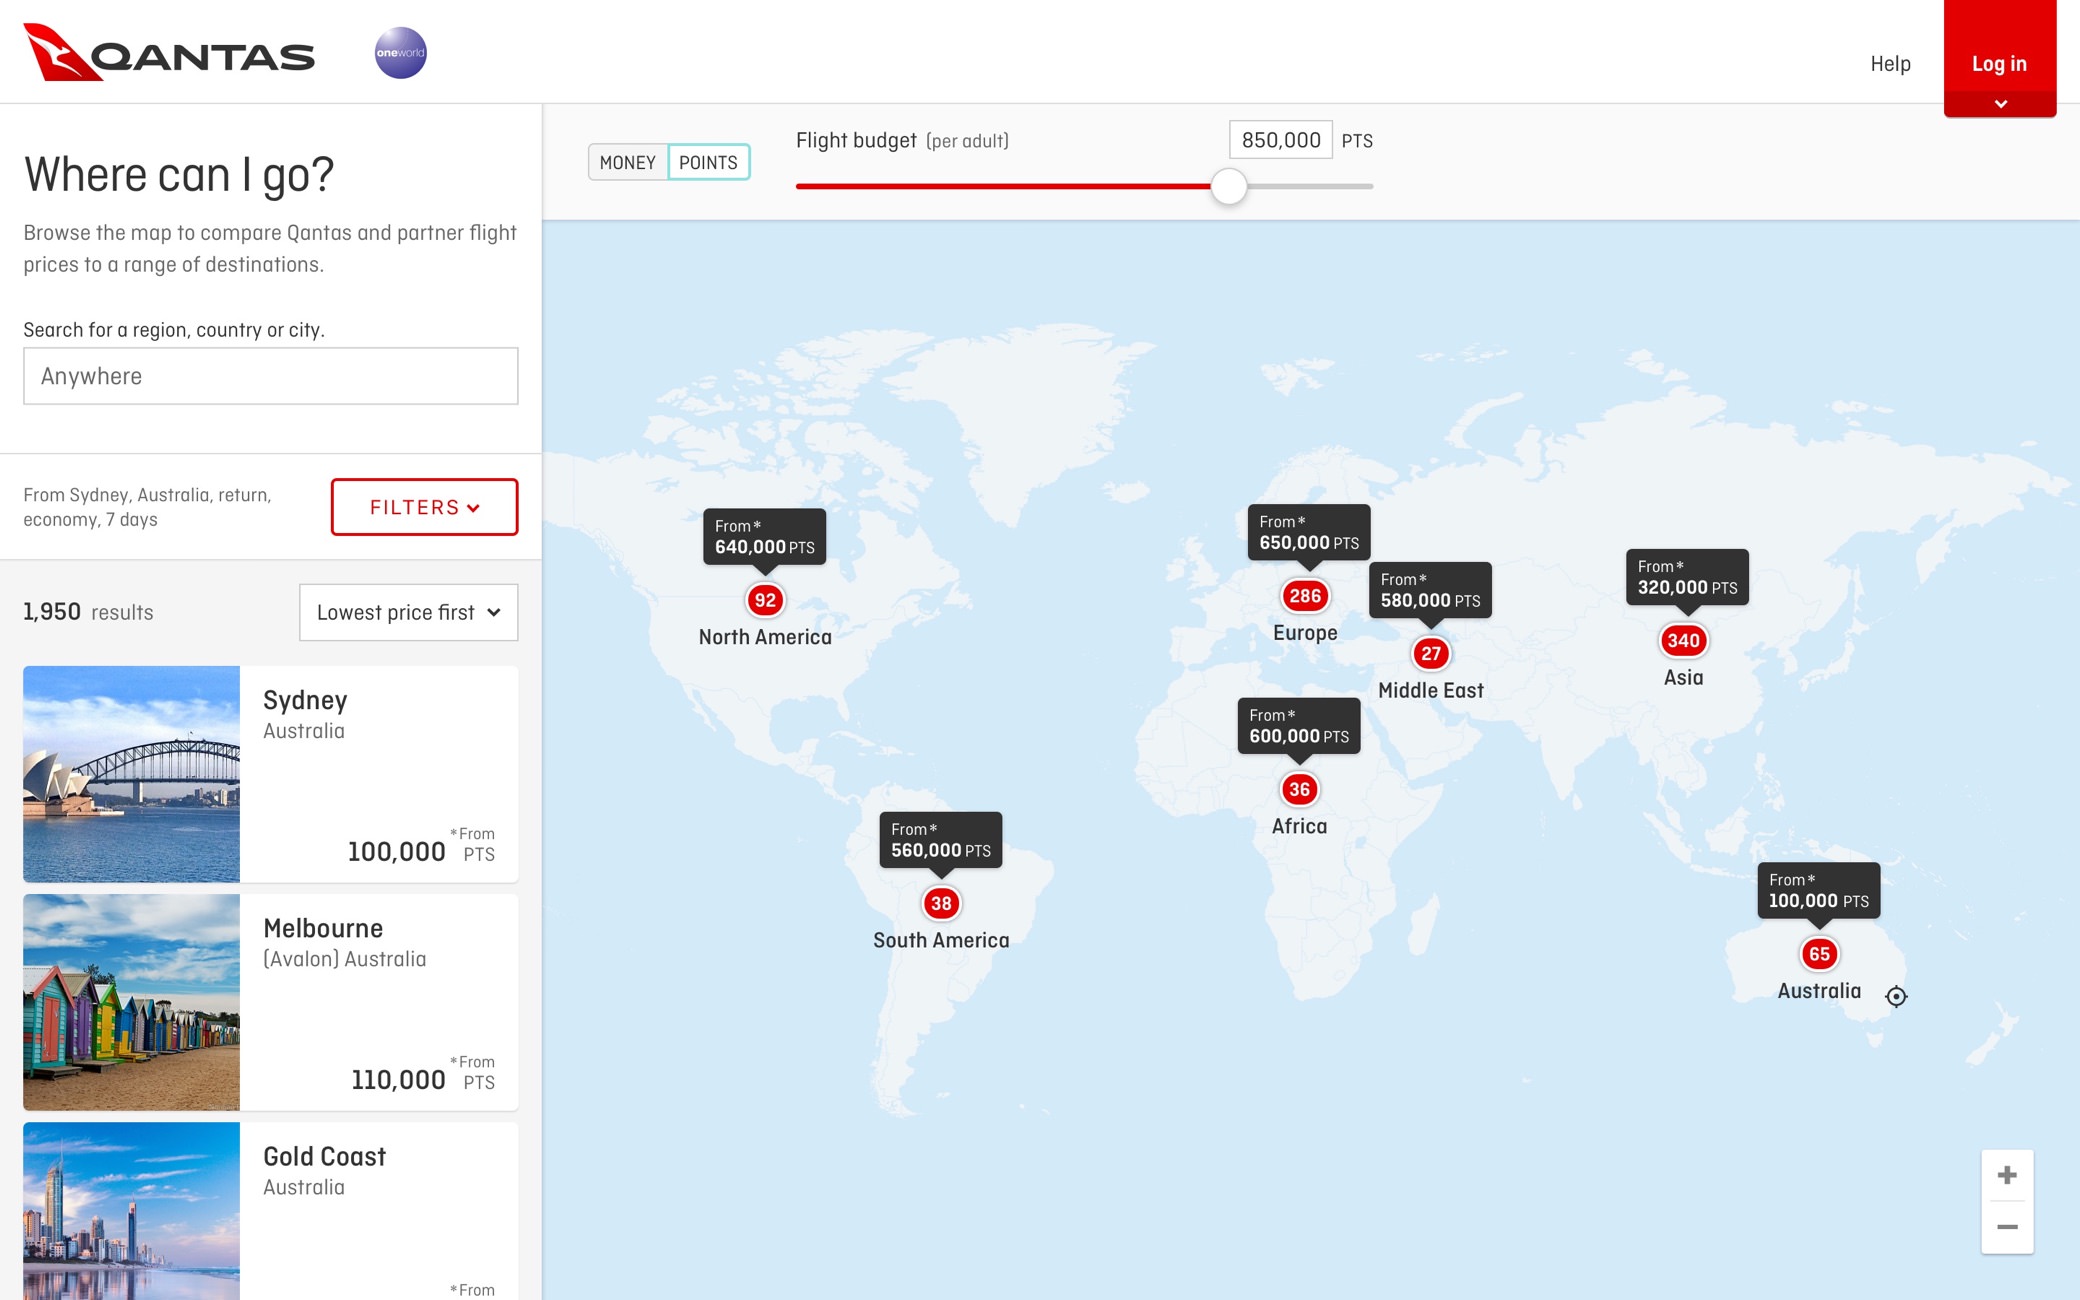Click the Qantas kangaroo logo
This screenshot has width=2080, height=1300.
coord(169,52)
